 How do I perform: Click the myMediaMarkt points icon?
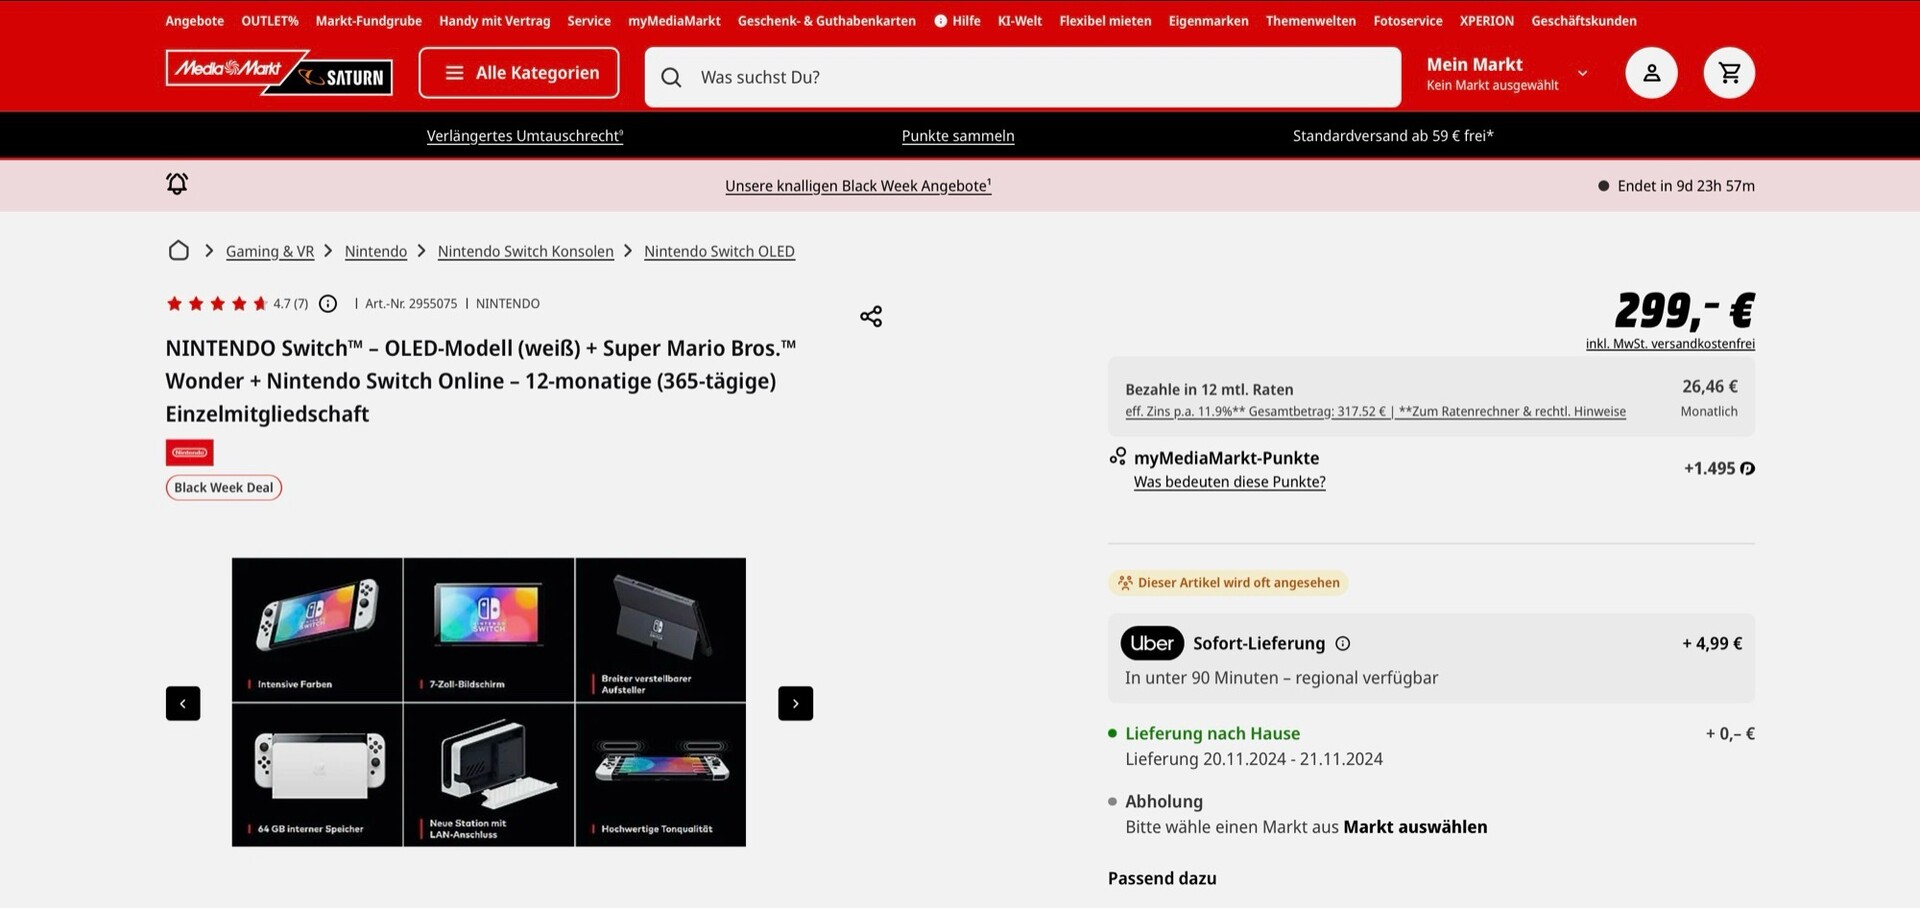point(1118,457)
